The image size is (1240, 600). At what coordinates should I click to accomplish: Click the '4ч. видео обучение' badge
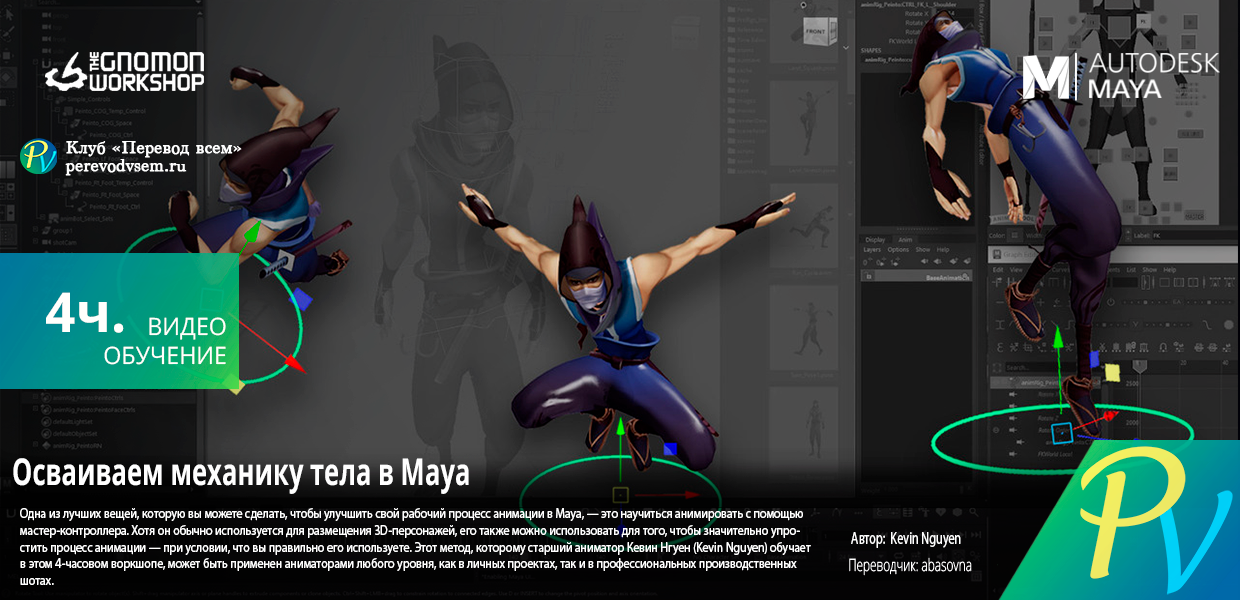(x=120, y=320)
